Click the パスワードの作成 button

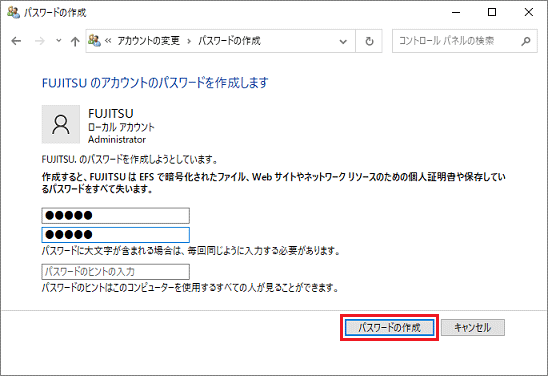[389, 328]
